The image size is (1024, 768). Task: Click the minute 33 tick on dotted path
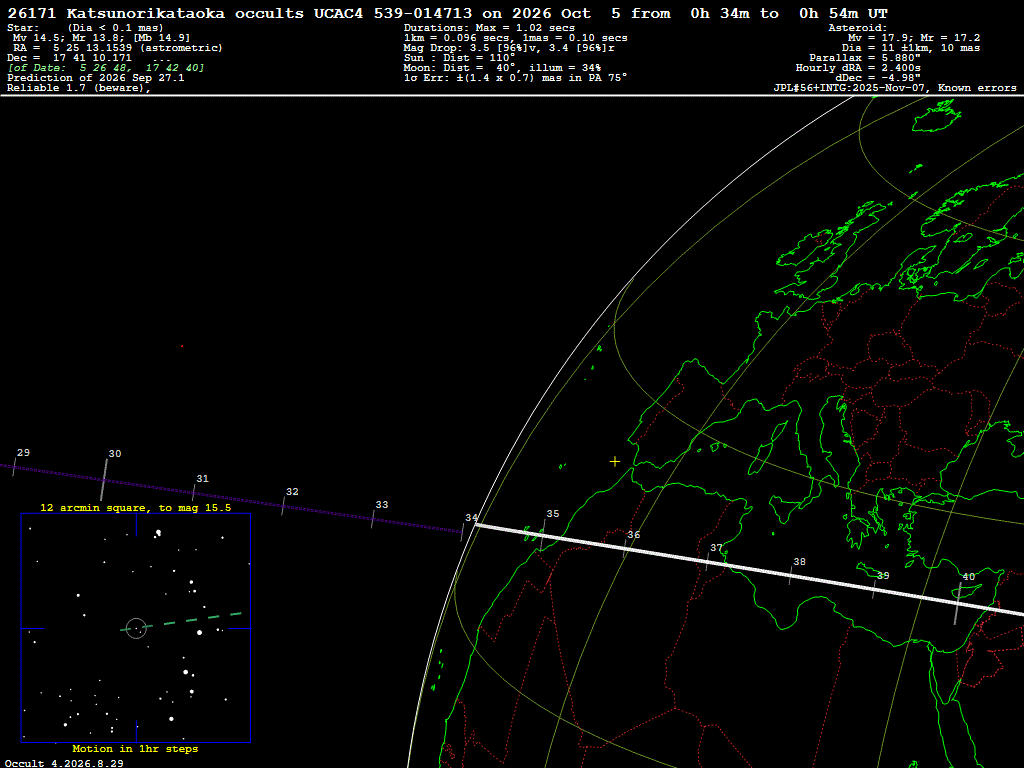tap(372, 519)
